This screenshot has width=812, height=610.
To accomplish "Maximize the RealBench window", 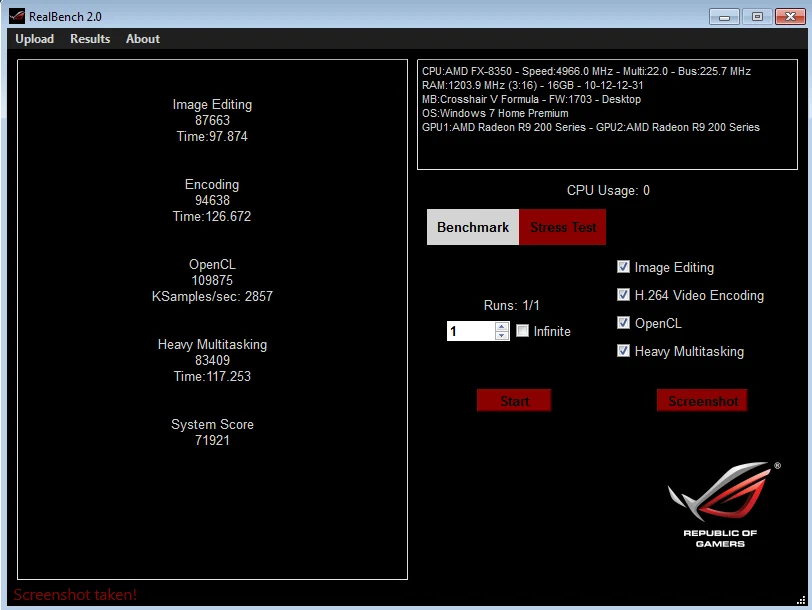I will tap(757, 17).
